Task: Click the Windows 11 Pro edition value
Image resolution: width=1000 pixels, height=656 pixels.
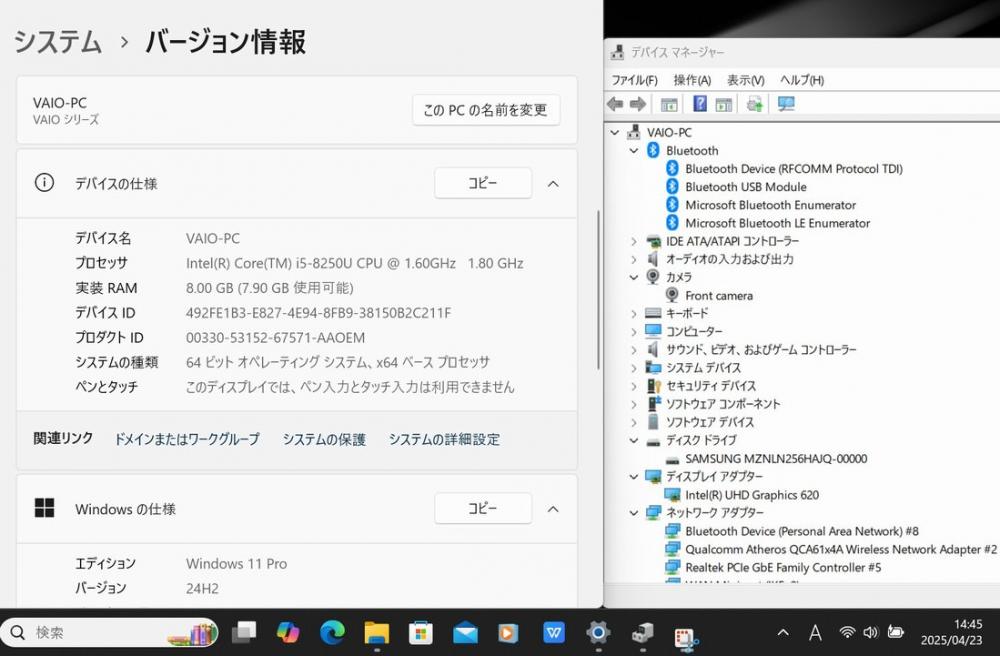Action: (x=237, y=564)
